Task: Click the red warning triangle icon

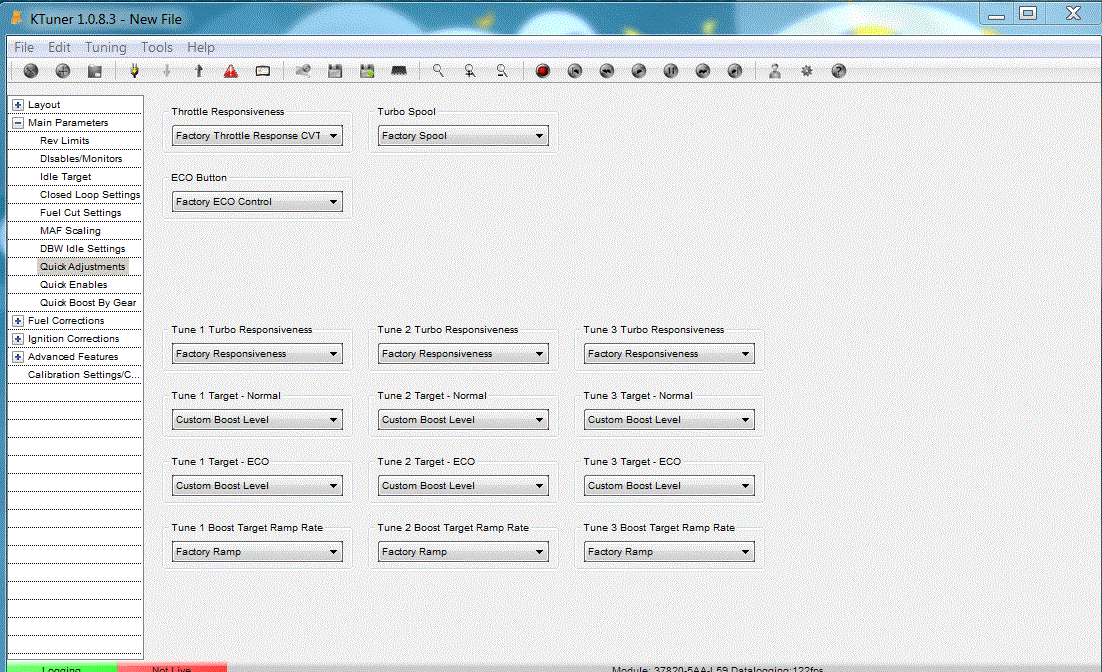Action: pos(231,71)
